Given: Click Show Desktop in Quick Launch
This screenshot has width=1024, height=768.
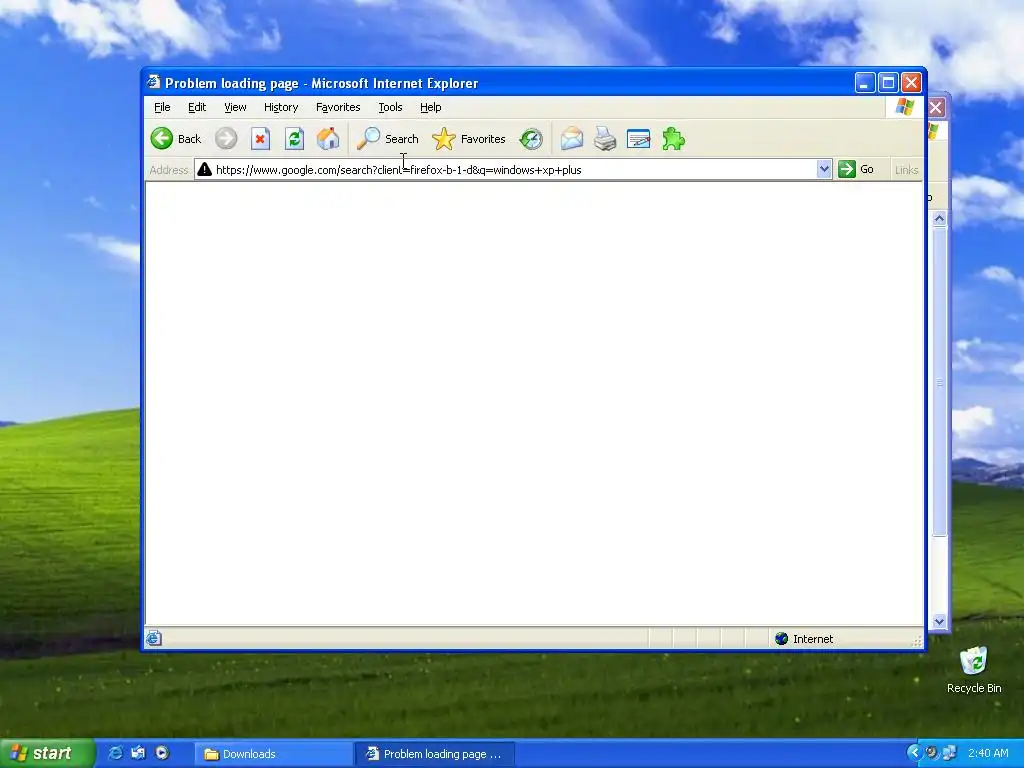Looking at the screenshot, I should [x=138, y=753].
